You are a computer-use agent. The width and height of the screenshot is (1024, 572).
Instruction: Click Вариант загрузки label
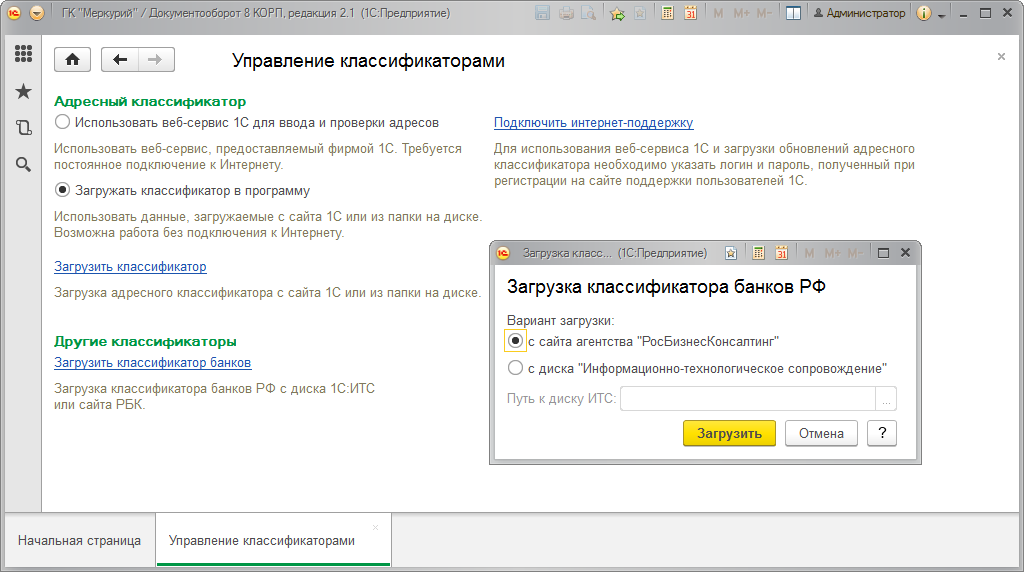pyautogui.click(x=560, y=321)
